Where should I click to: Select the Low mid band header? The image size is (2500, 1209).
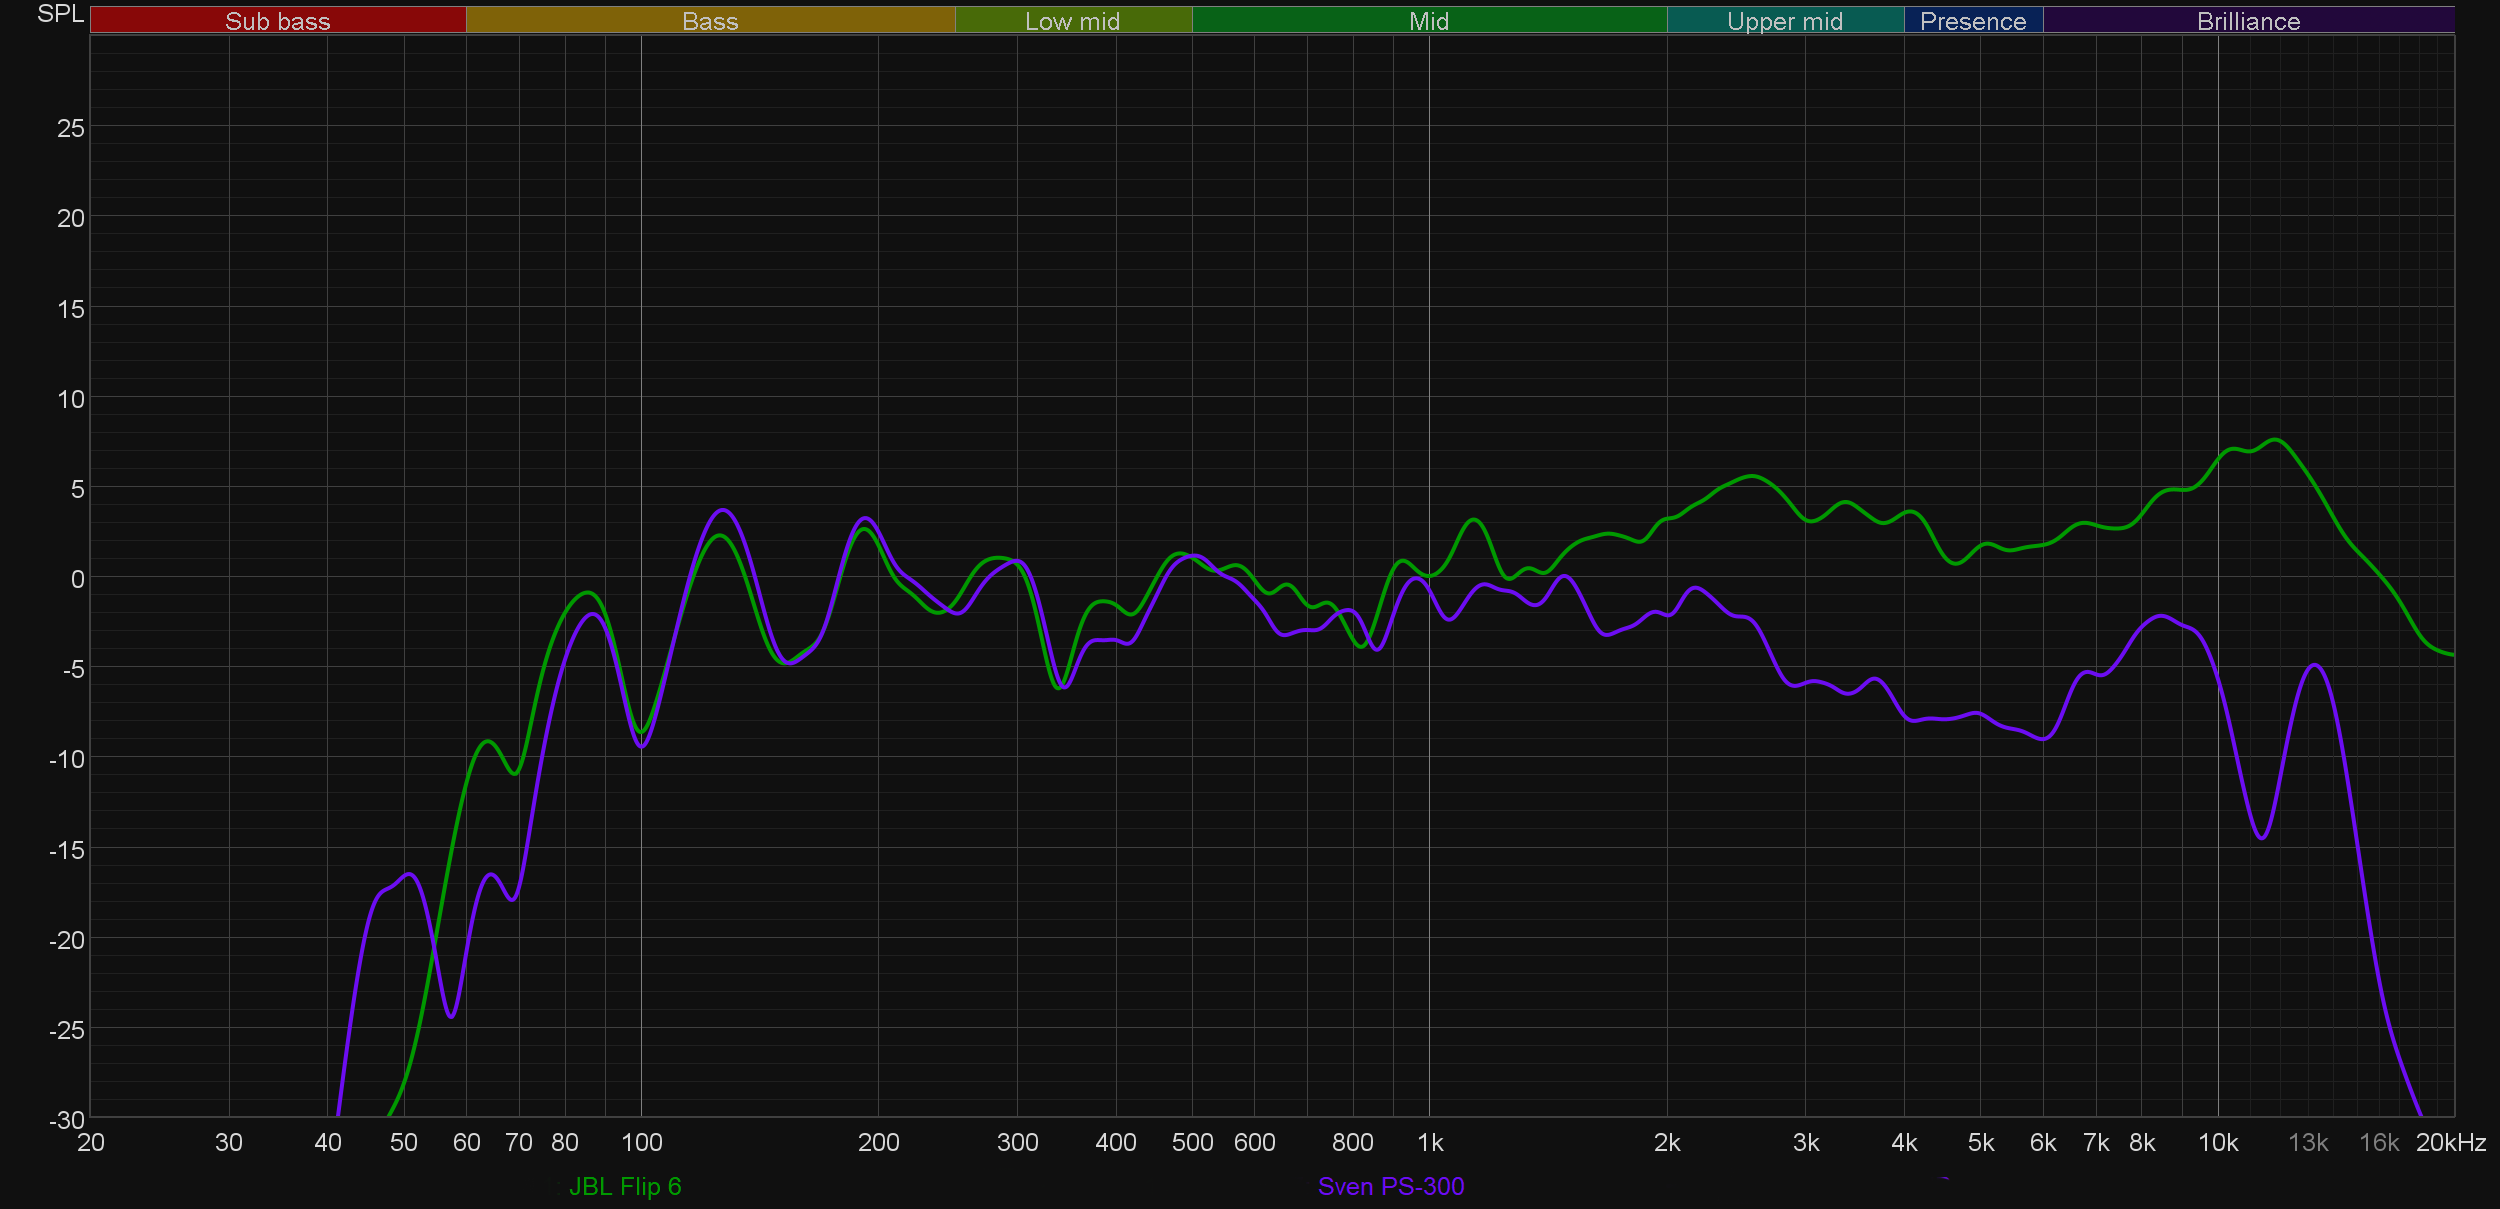click(1073, 21)
